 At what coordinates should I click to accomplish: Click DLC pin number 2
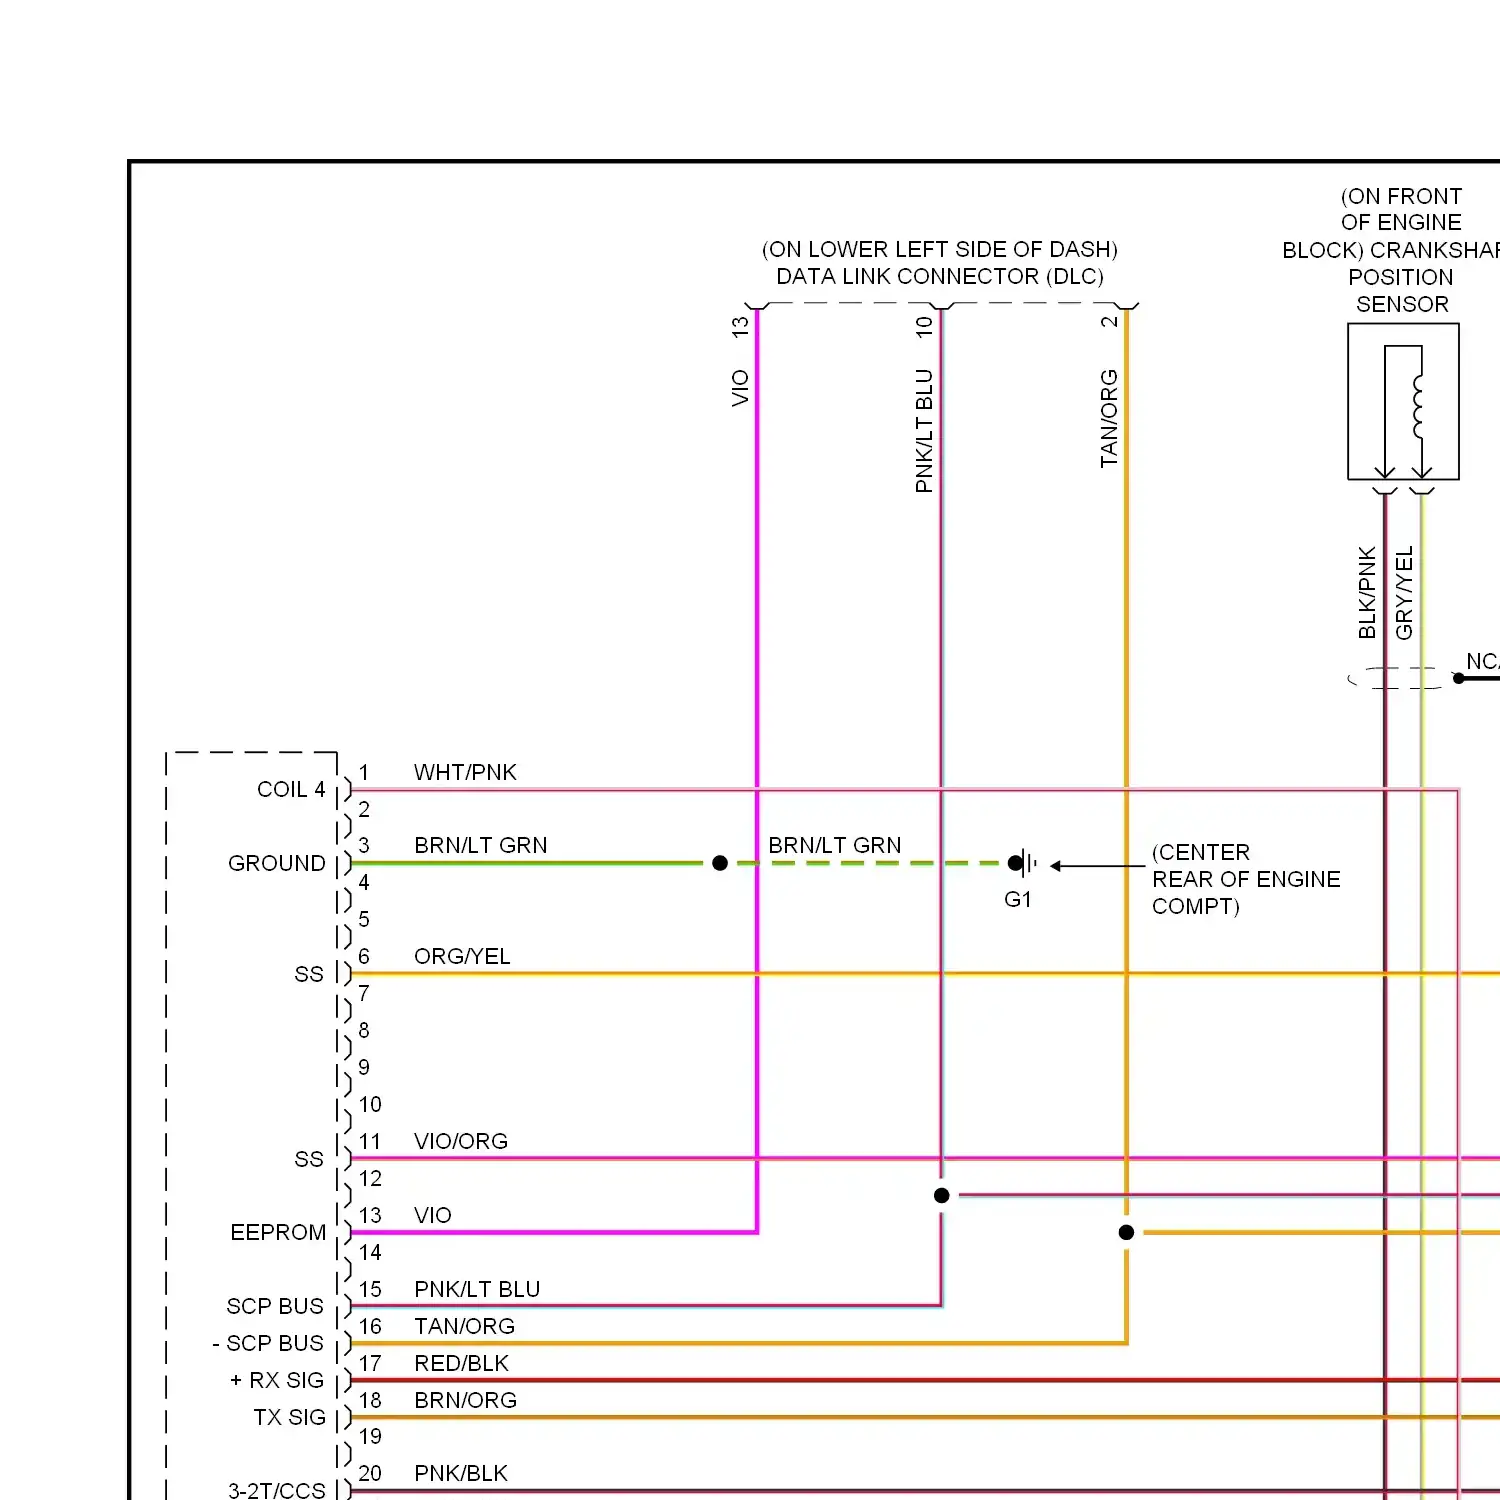(x=1109, y=321)
